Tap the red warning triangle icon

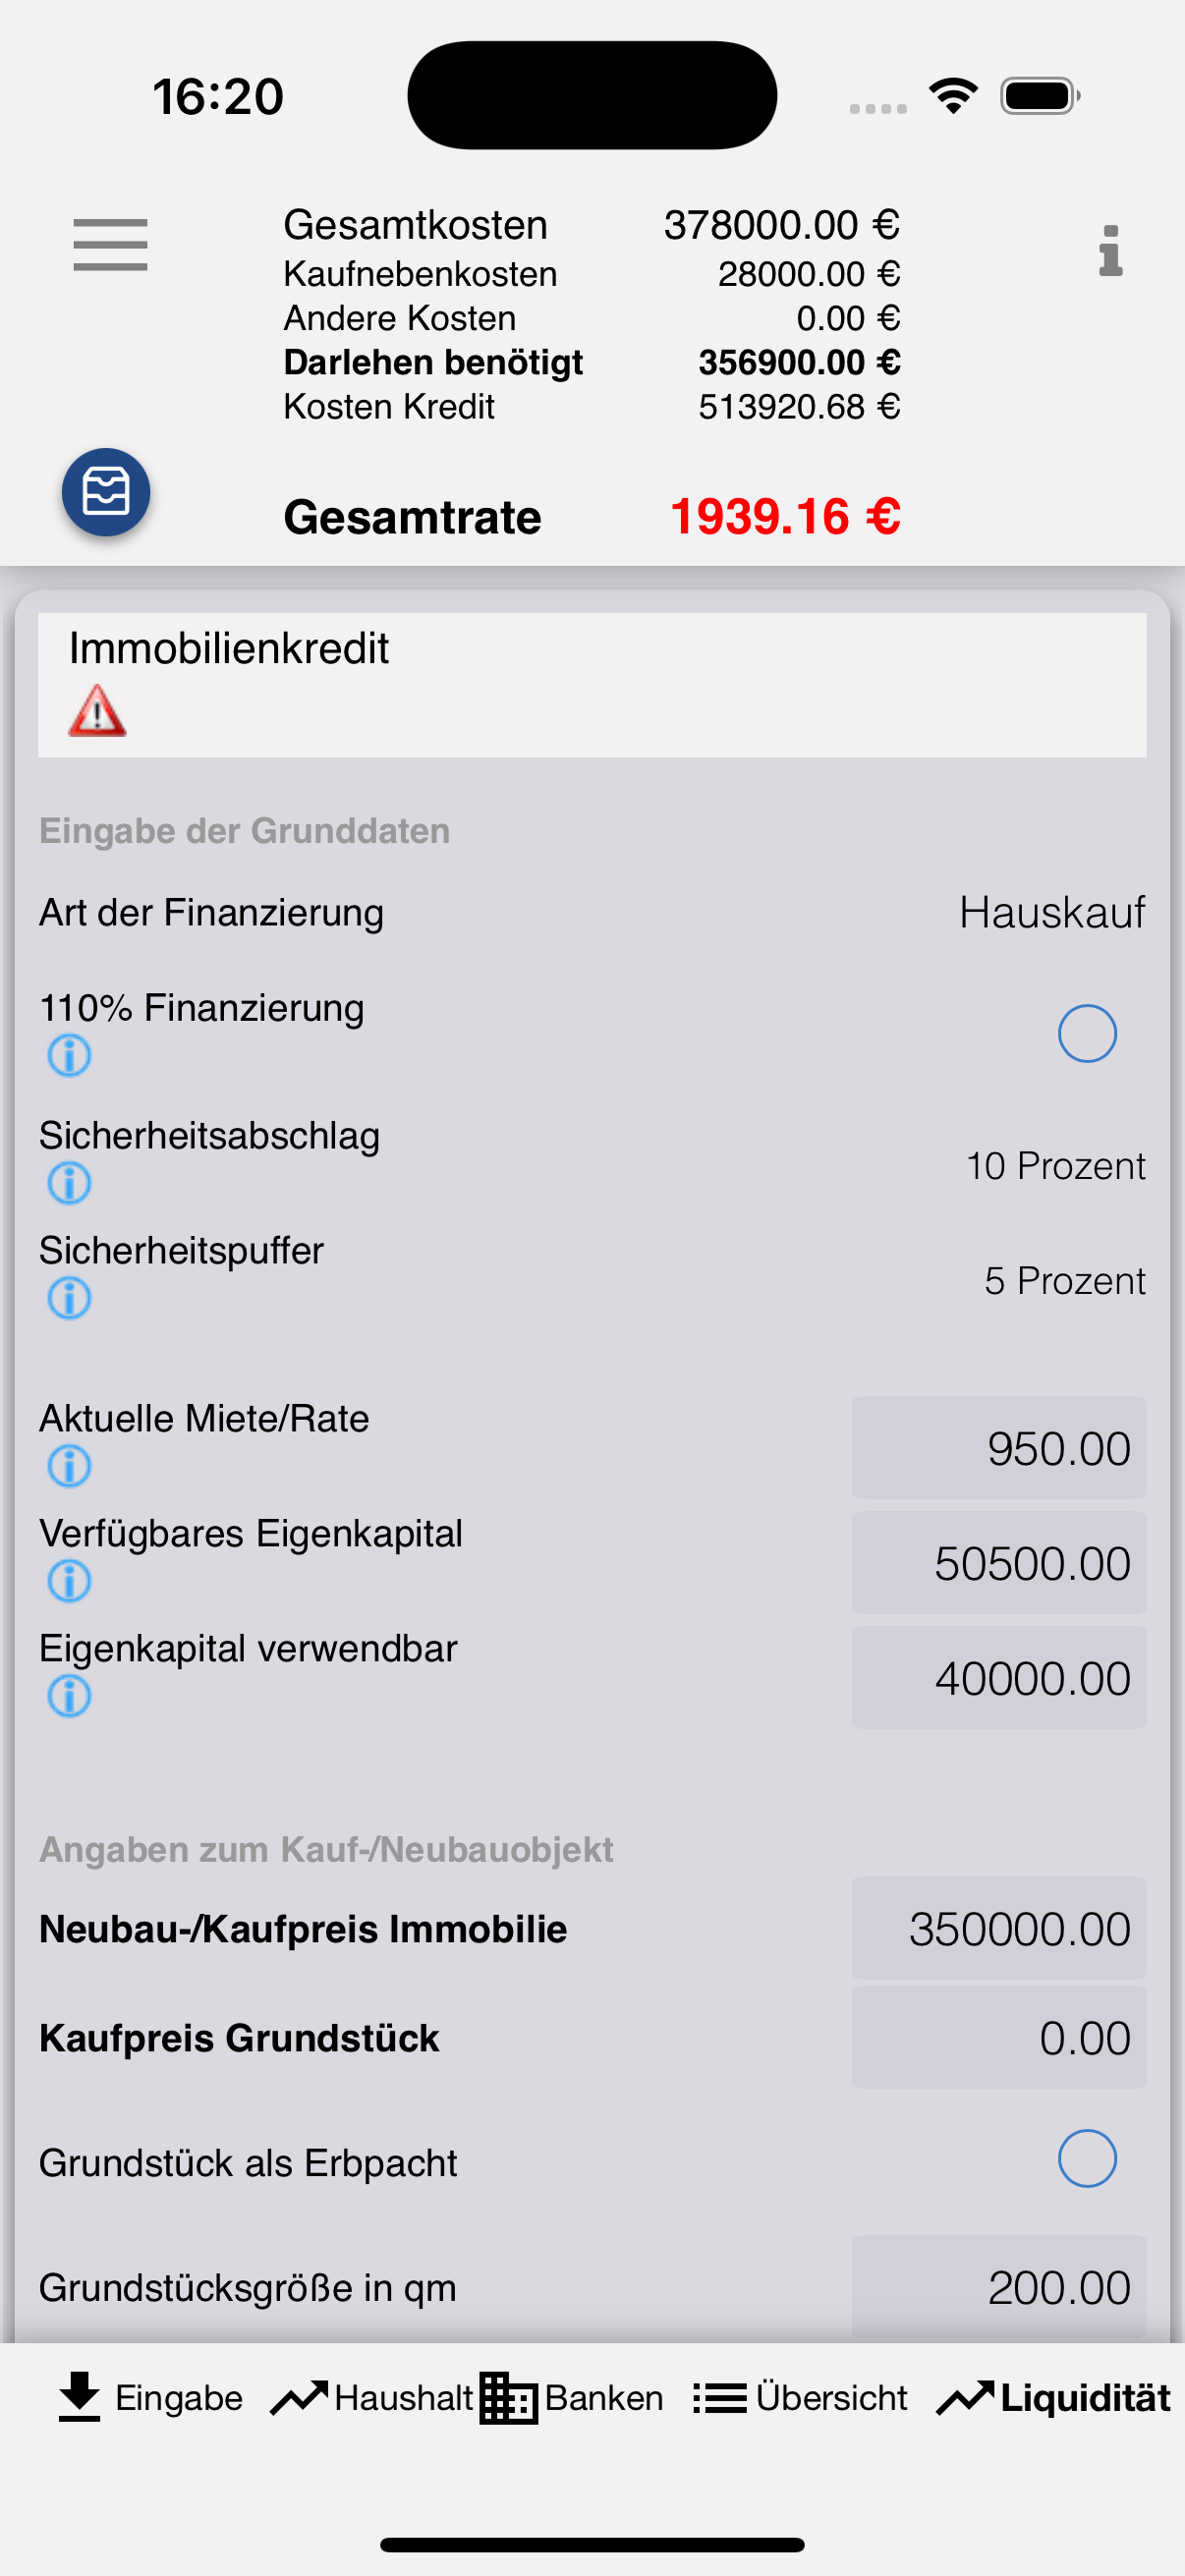point(97,711)
